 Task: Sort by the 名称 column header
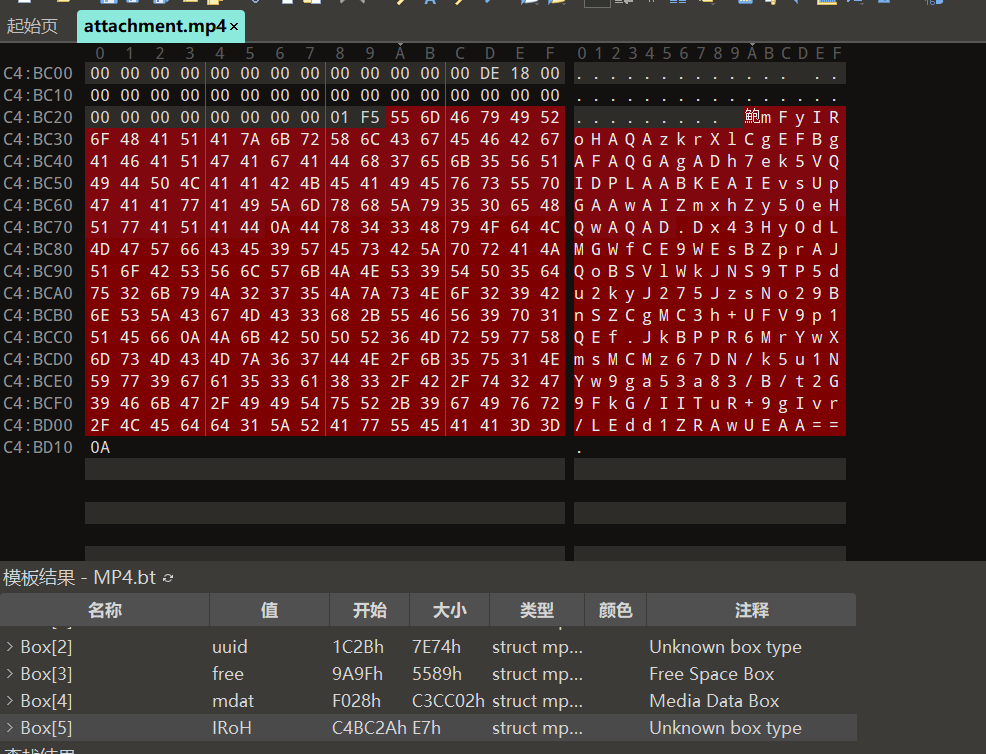[104, 610]
